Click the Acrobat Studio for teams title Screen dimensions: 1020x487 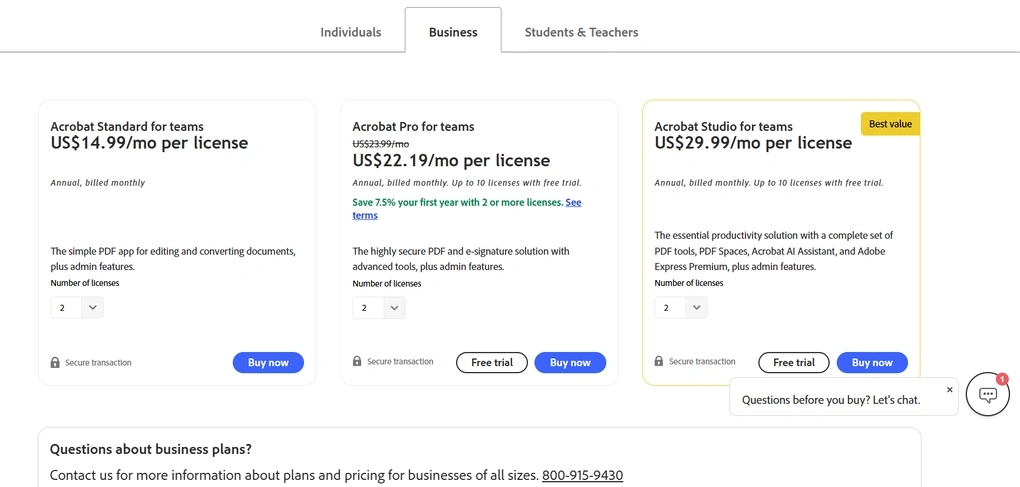[x=723, y=126]
